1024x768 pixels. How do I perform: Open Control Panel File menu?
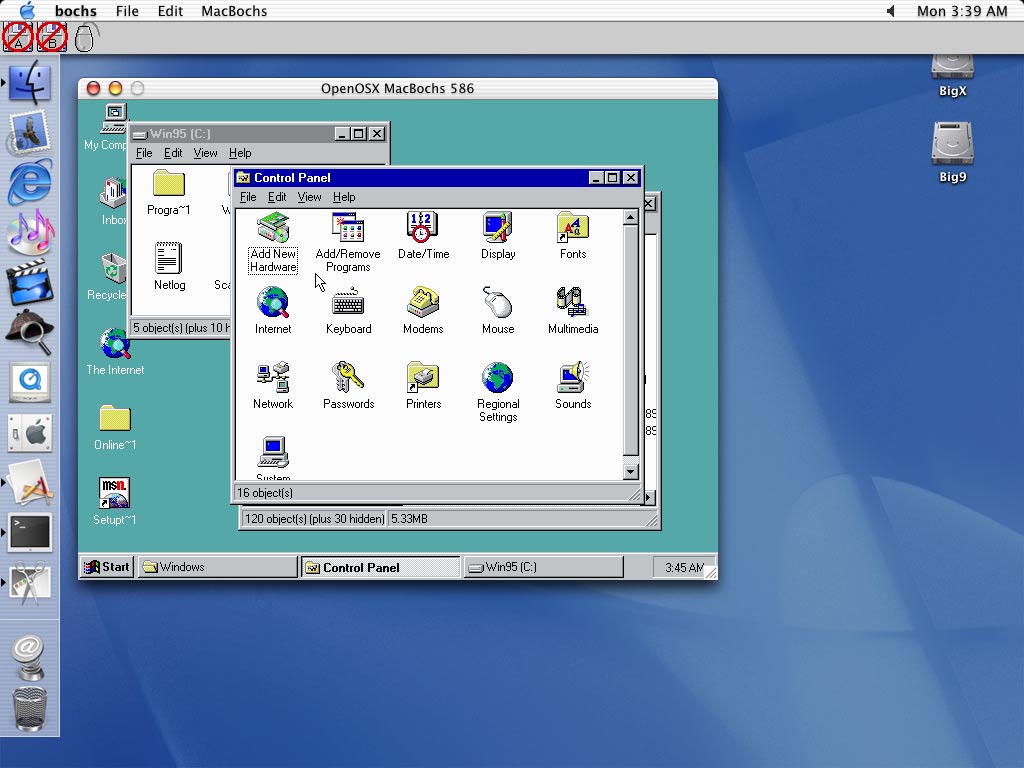[248, 197]
